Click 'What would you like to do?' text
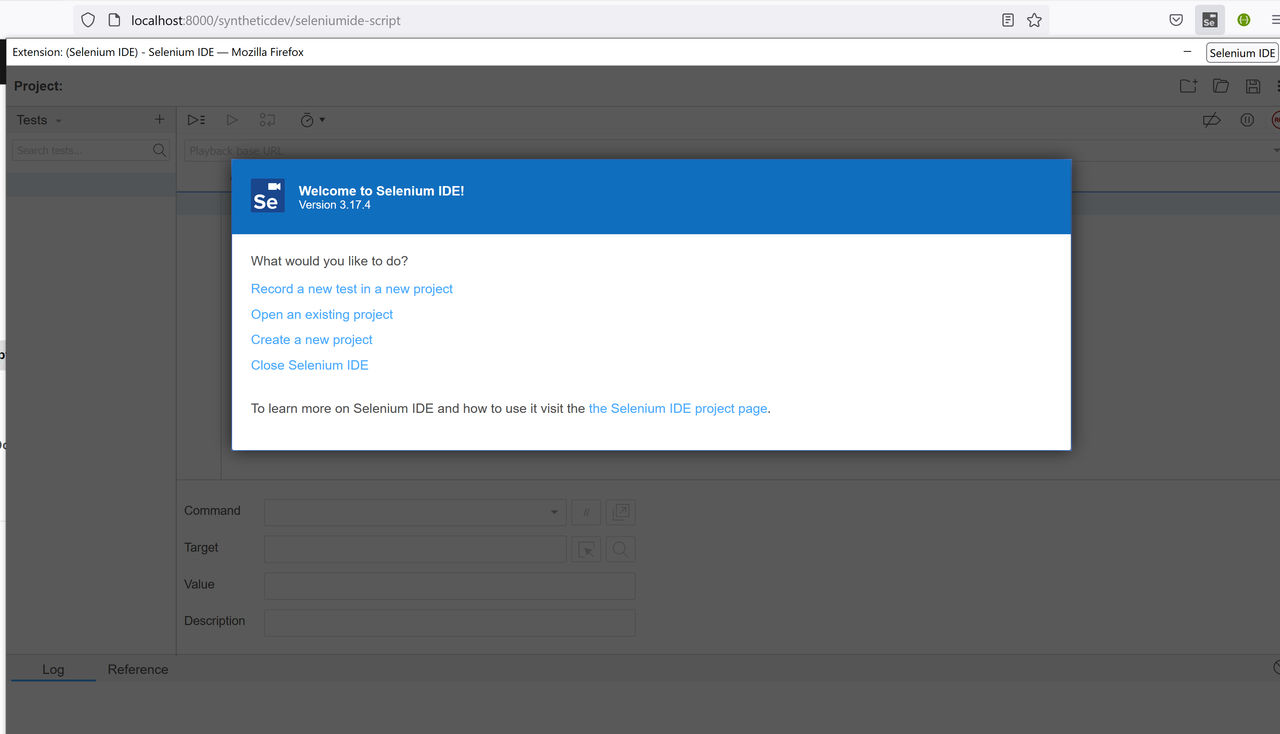 pos(329,261)
